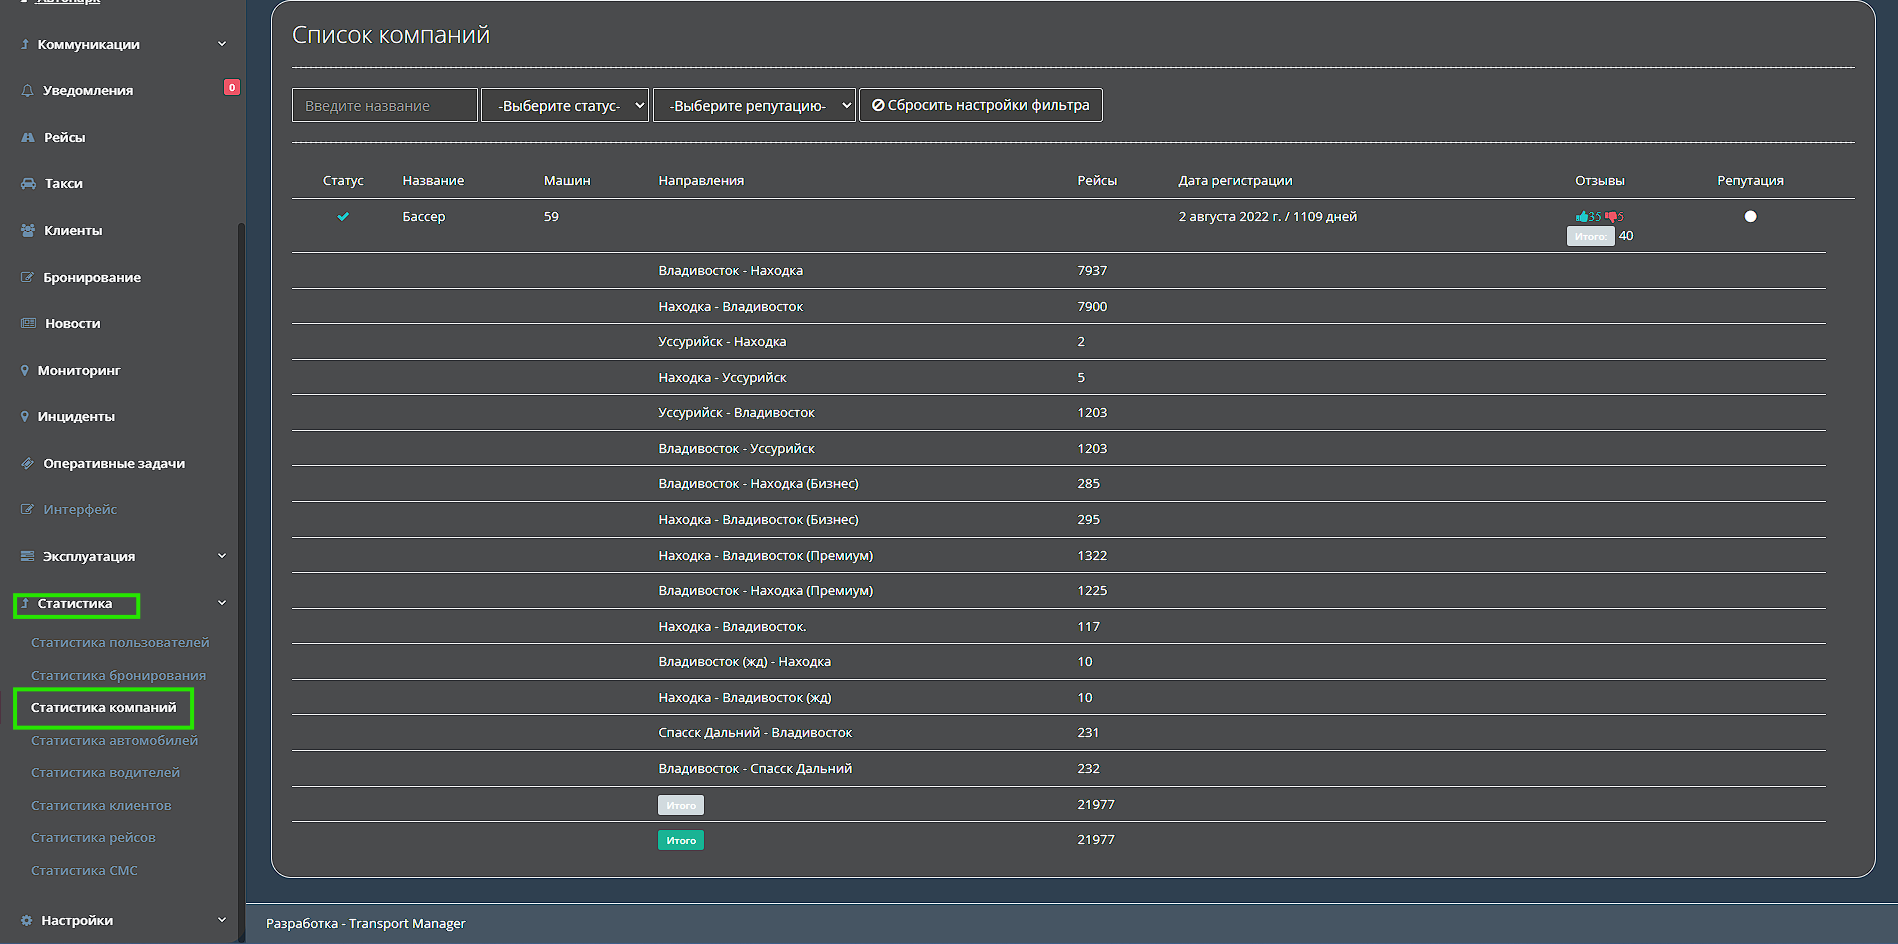Click the road icon next to Рейсы

click(28, 138)
